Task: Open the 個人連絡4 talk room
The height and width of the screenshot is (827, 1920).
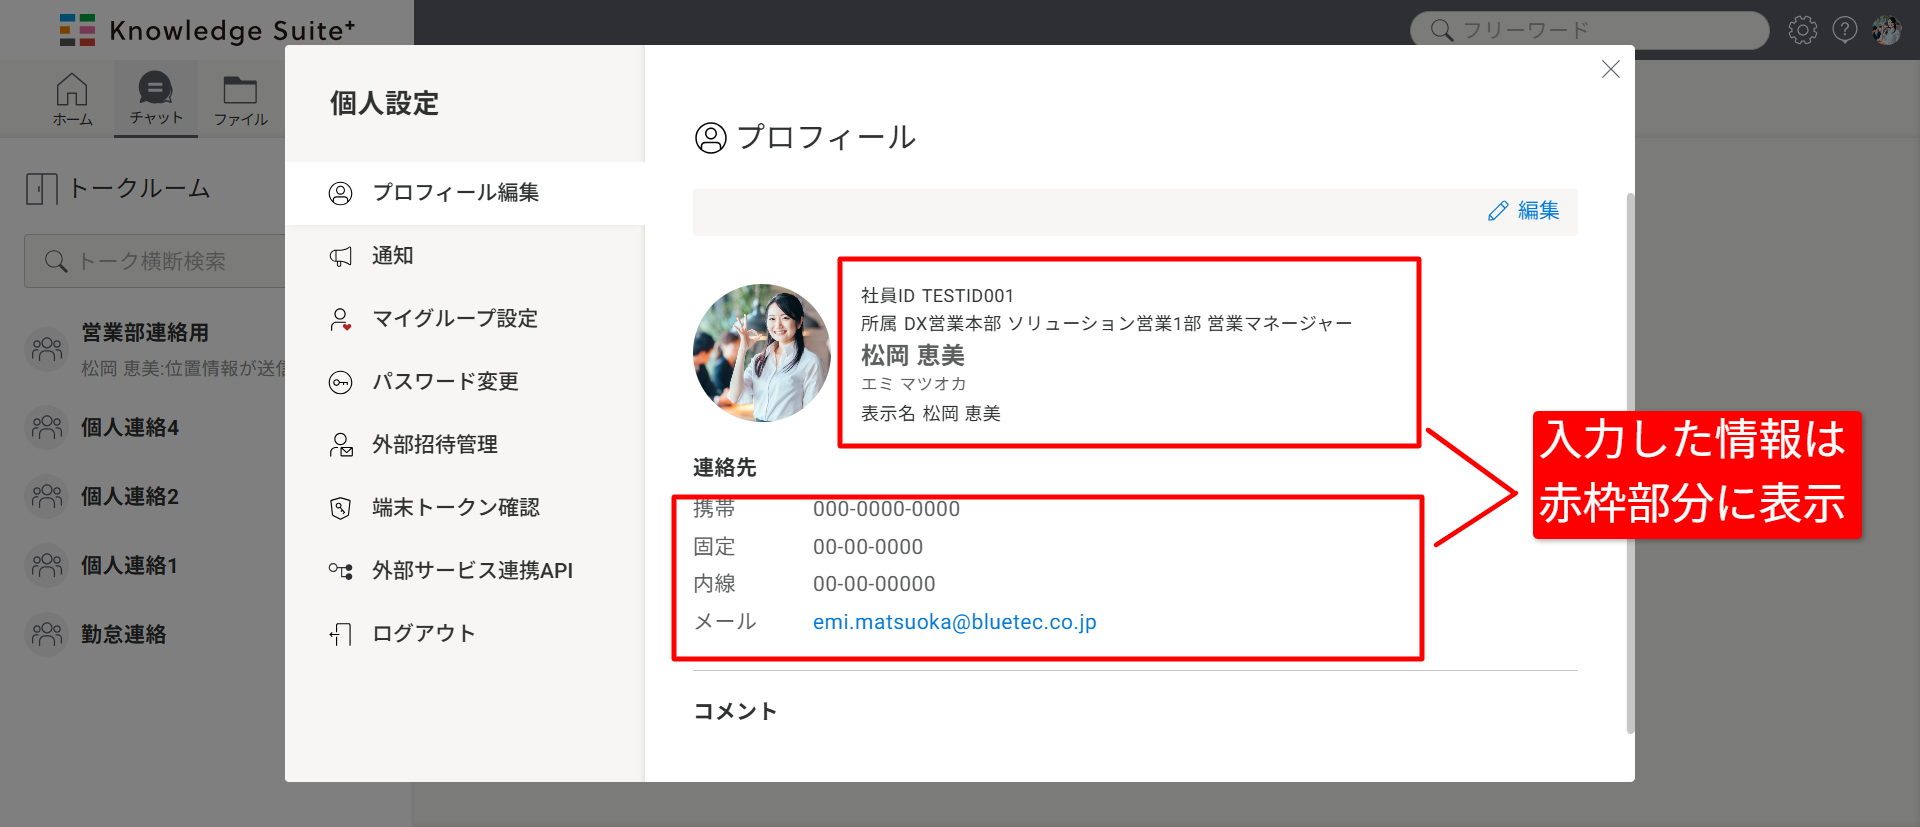Action: click(x=130, y=428)
